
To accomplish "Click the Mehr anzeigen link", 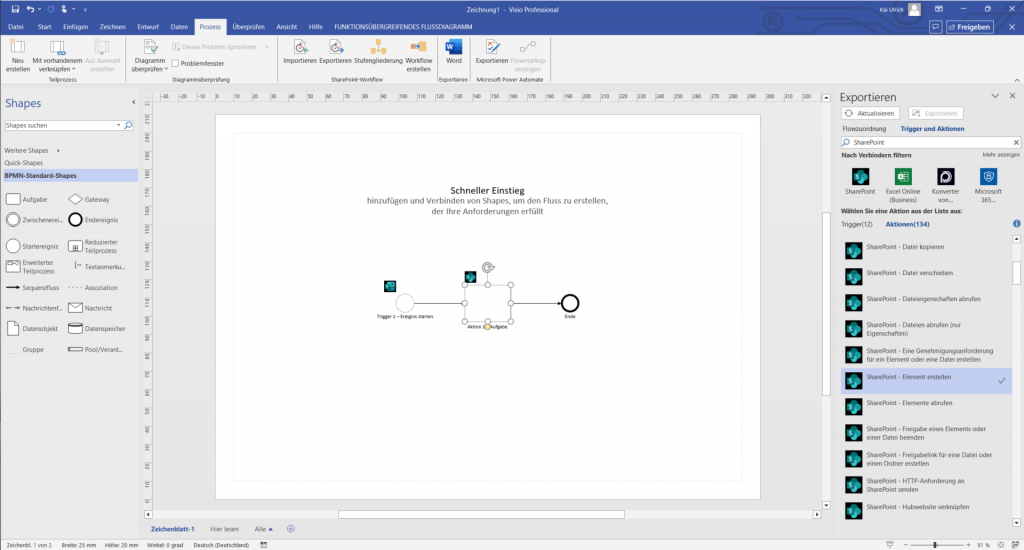I will coord(1000,155).
